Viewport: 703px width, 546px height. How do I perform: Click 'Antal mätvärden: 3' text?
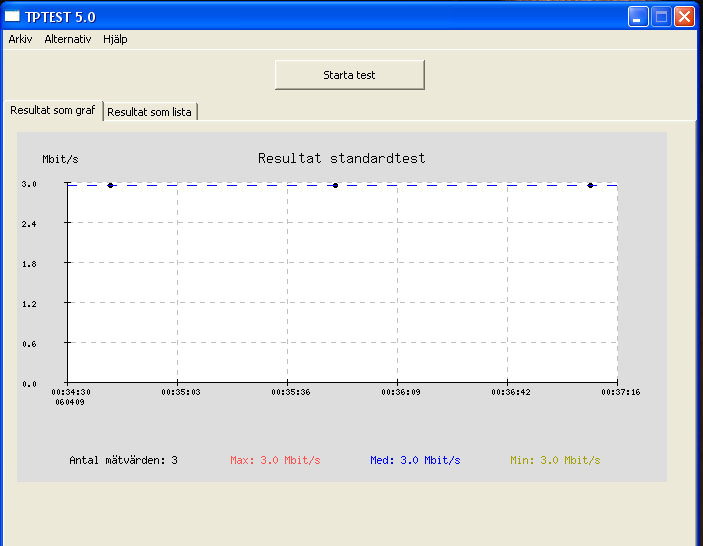[x=123, y=460]
